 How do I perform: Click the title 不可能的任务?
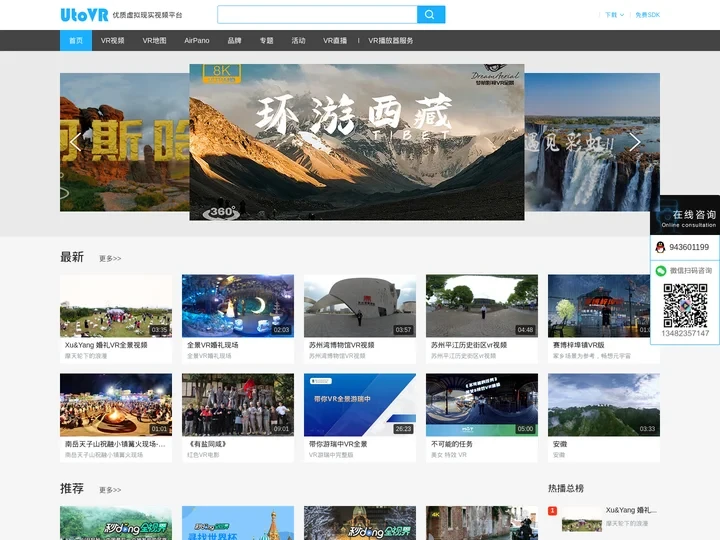click(452, 444)
